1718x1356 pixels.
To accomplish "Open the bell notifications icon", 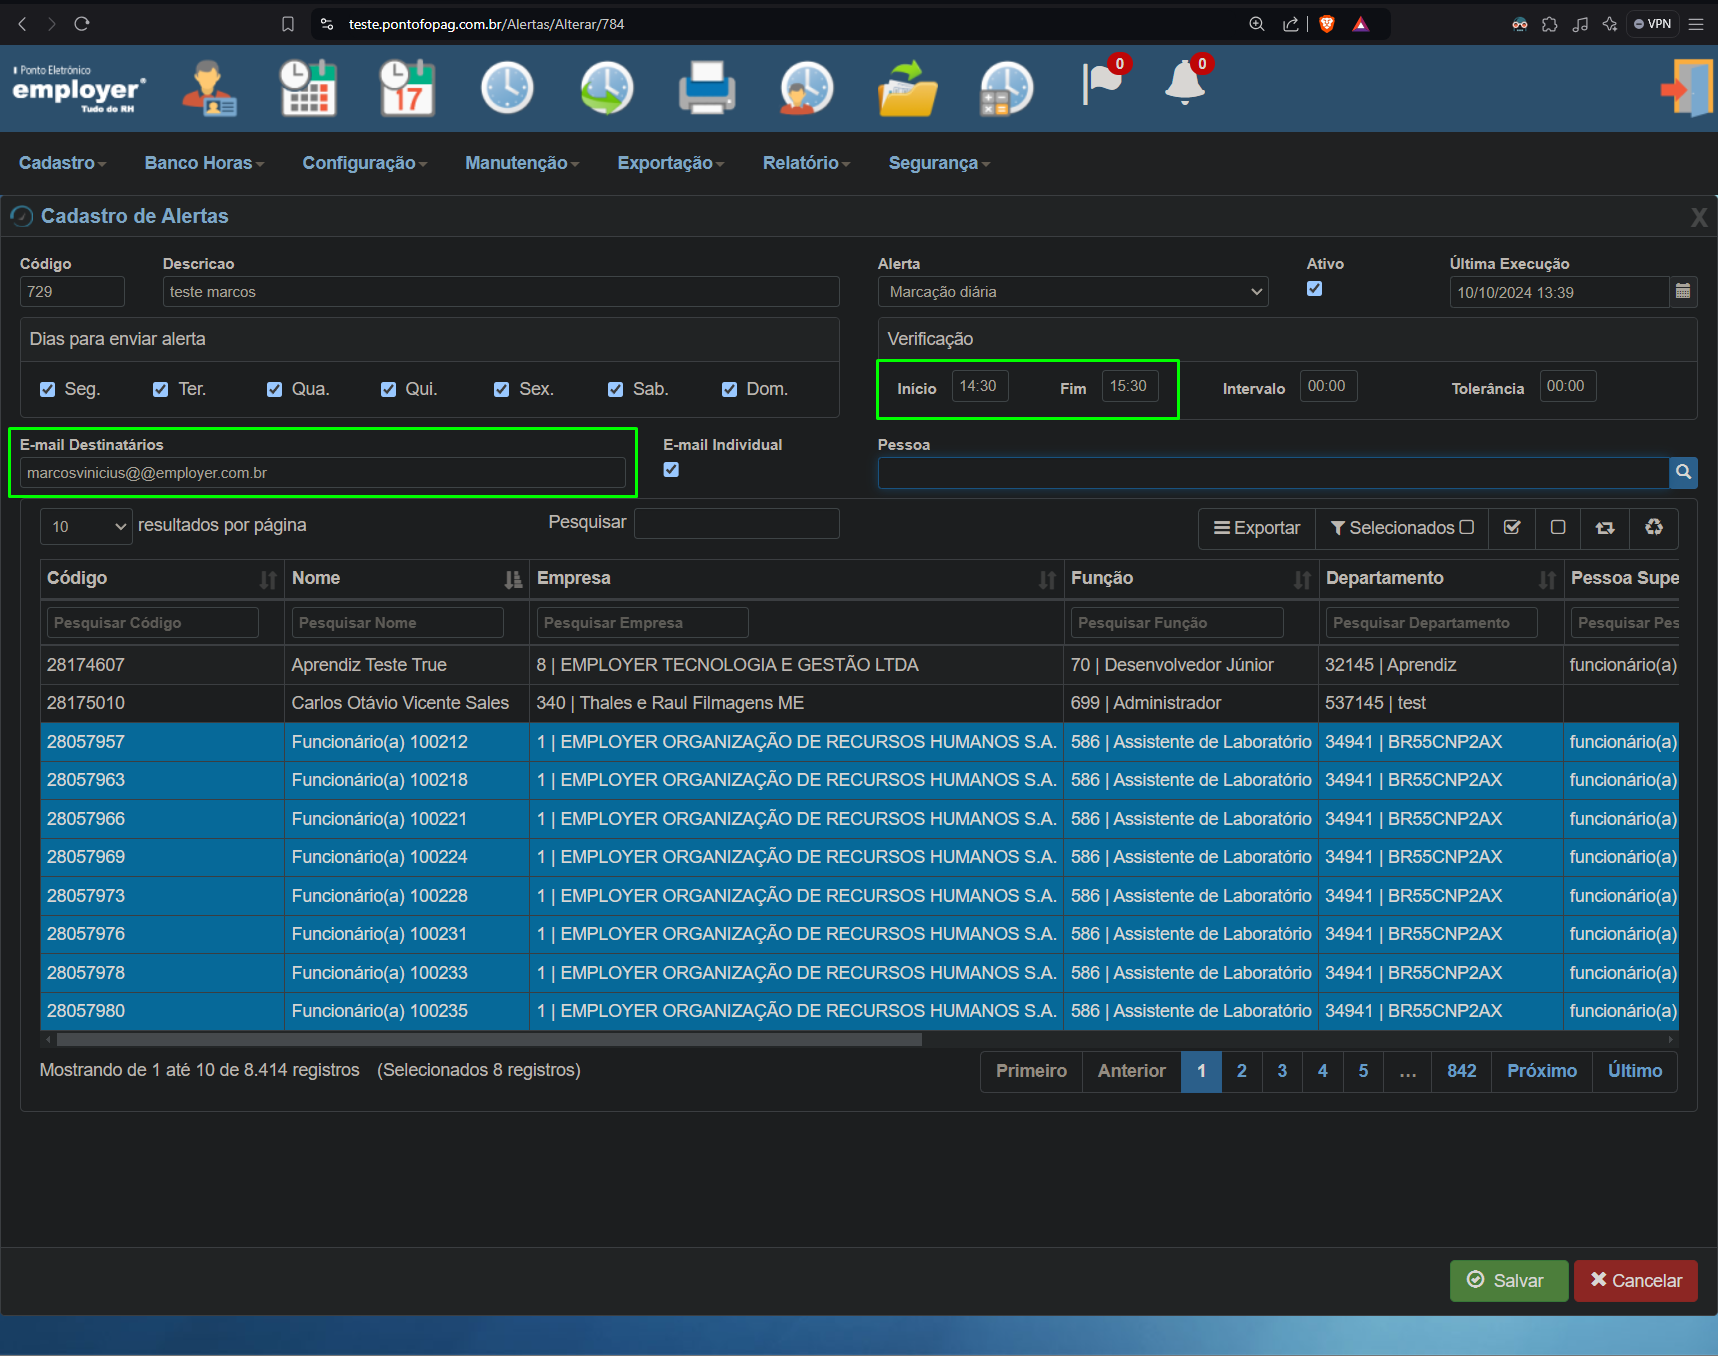I will coord(1185,82).
